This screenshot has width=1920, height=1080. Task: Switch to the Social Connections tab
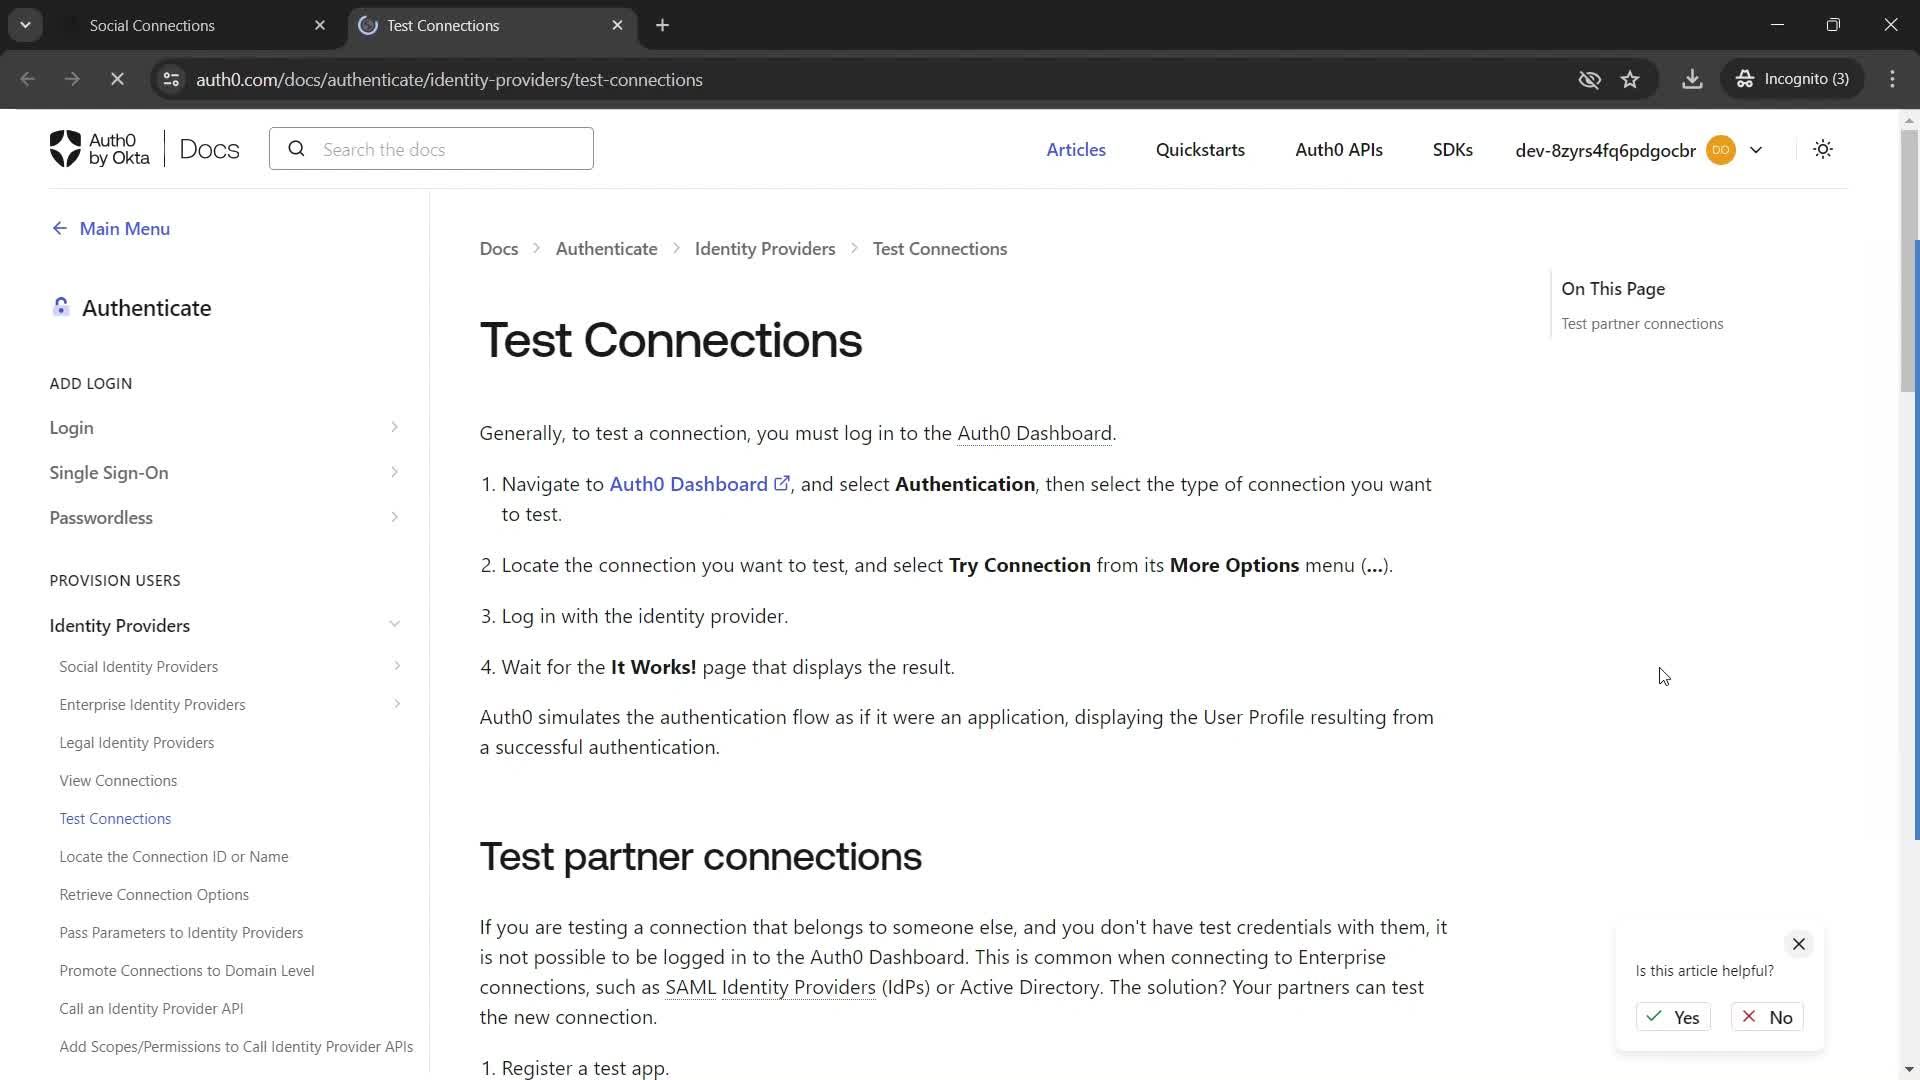pos(196,25)
